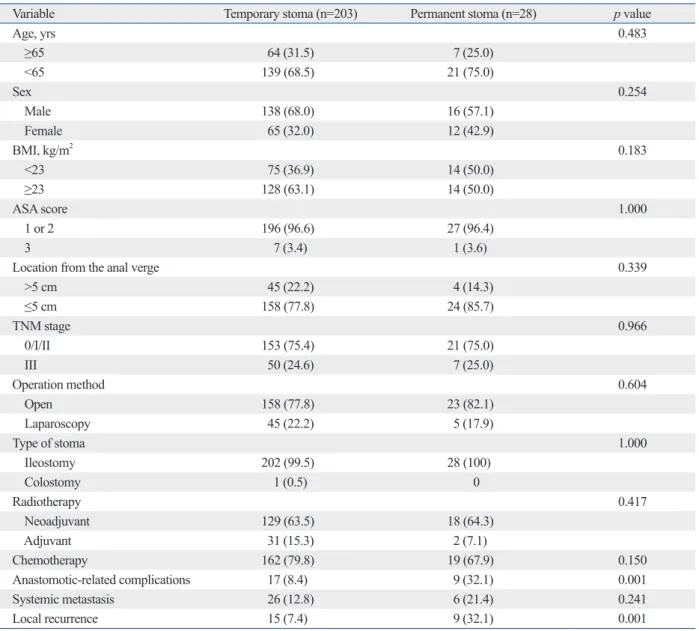
Task: Click 'Anastomotic-related complications' row label
Action: 101,580
